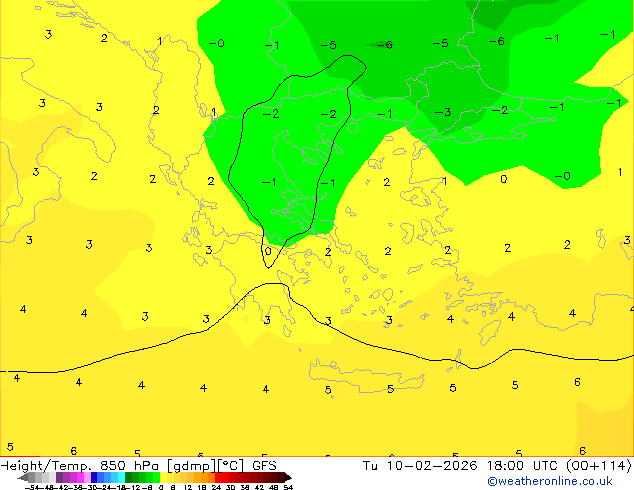Click the '54' maximum legend scale value
Image resolution: width=634 pixels, height=490 pixels.
tap(288, 488)
